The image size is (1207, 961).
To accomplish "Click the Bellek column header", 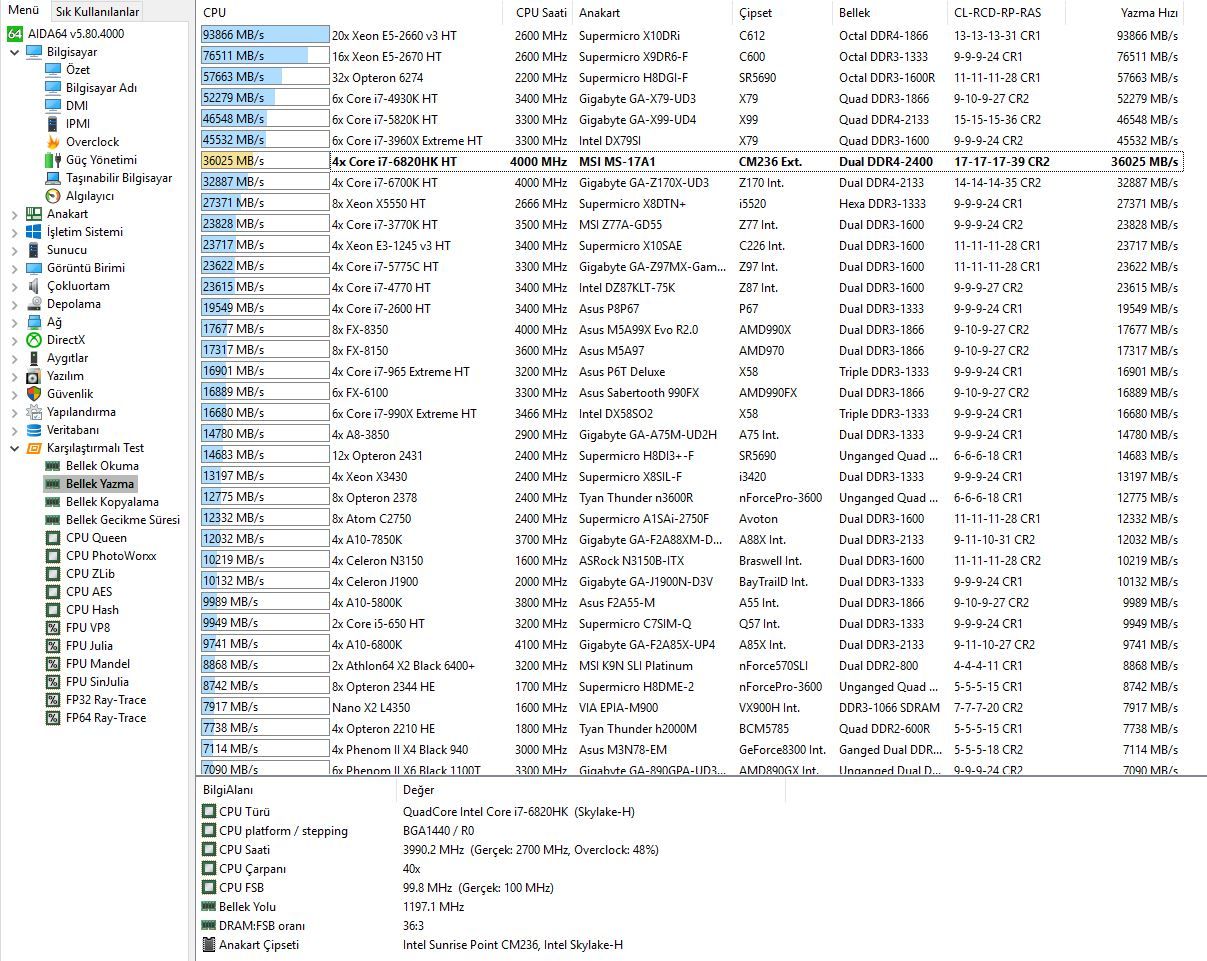I will click(x=891, y=13).
